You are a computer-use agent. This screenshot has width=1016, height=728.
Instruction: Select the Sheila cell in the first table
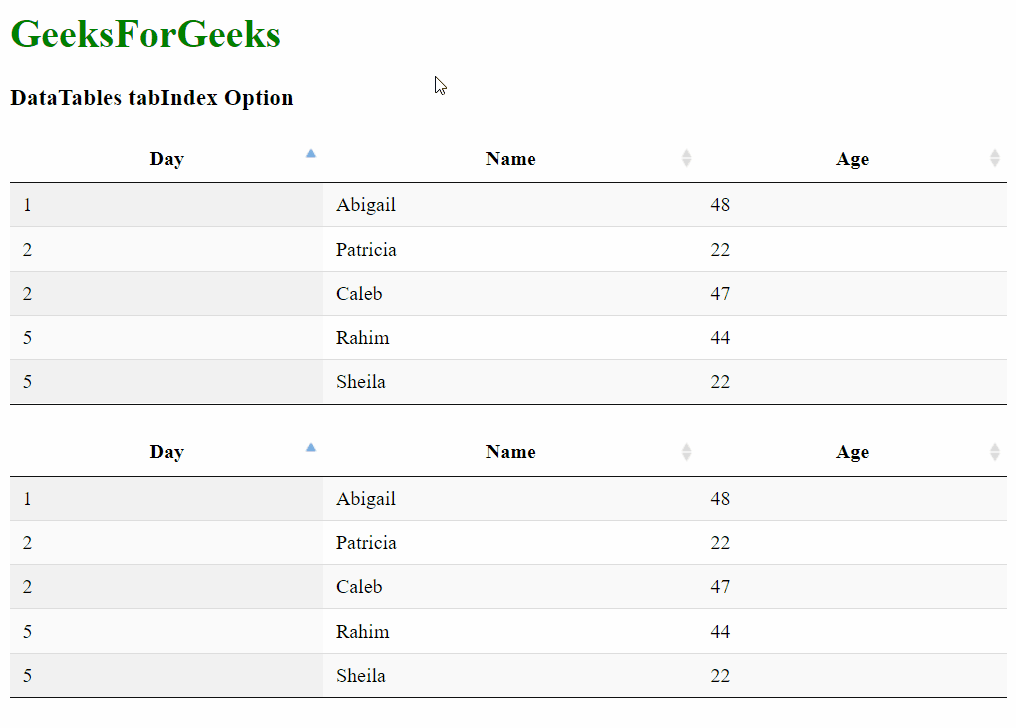(x=361, y=381)
